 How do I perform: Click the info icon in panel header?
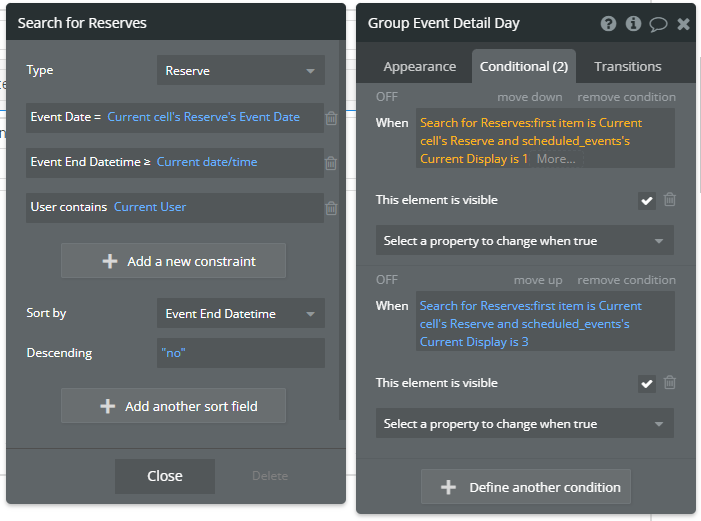click(x=633, y=24)
